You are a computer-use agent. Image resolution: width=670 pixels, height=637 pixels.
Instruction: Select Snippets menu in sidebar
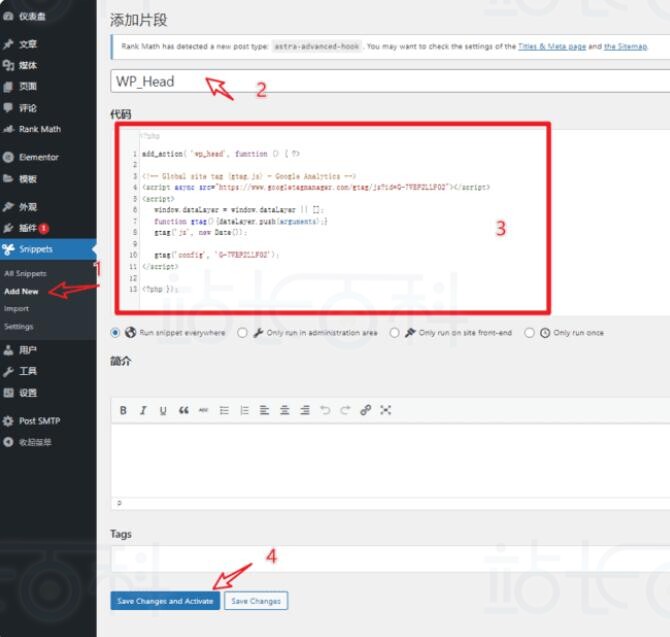pyautogui.click(x=48, y=249)
